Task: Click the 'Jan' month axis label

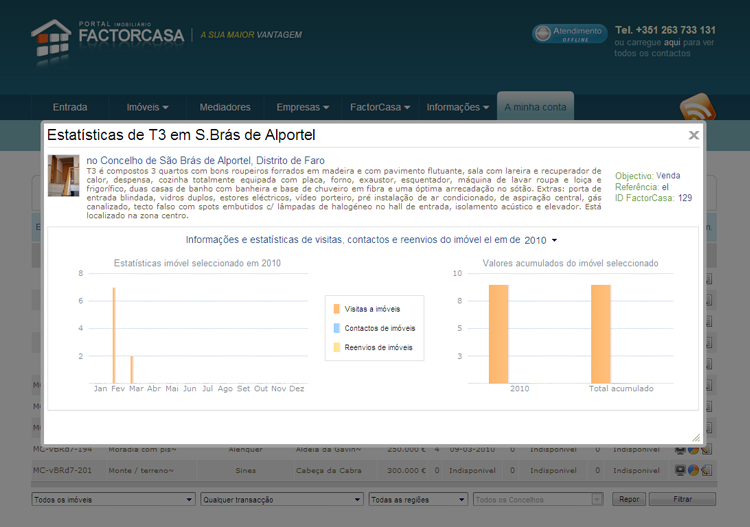Action: click(x=100, y=388)
